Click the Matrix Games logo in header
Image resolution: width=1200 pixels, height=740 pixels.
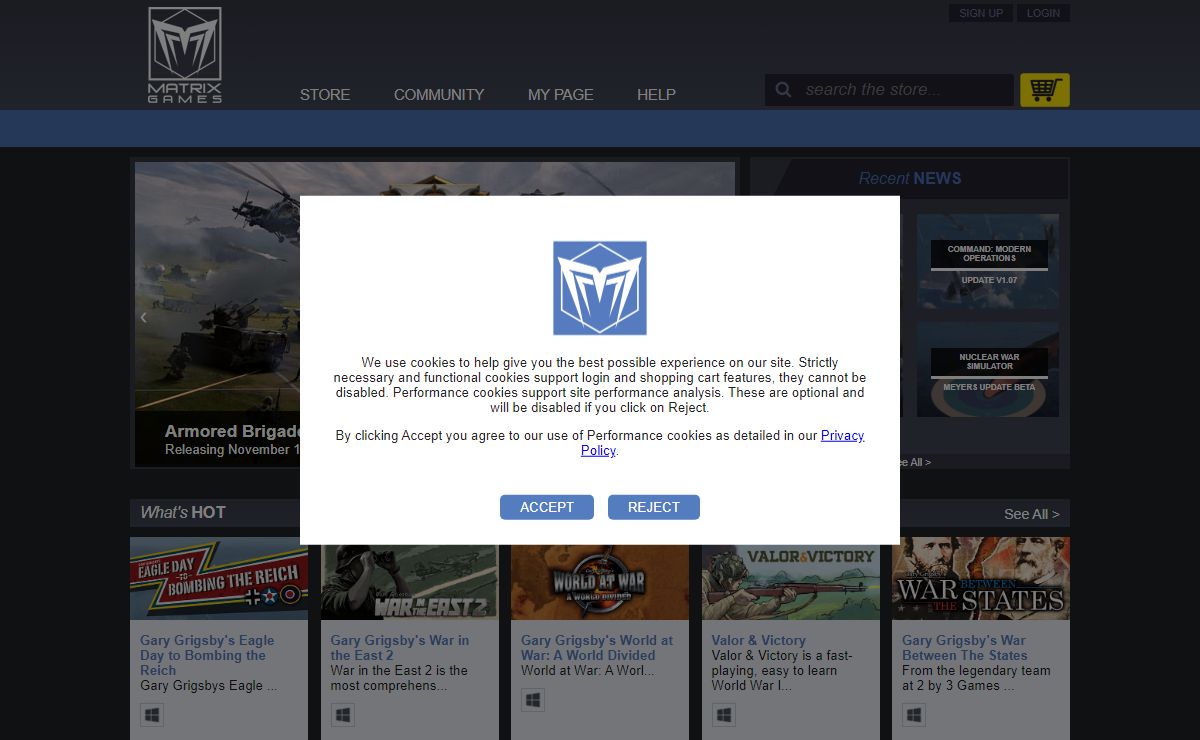pos(185,55)
